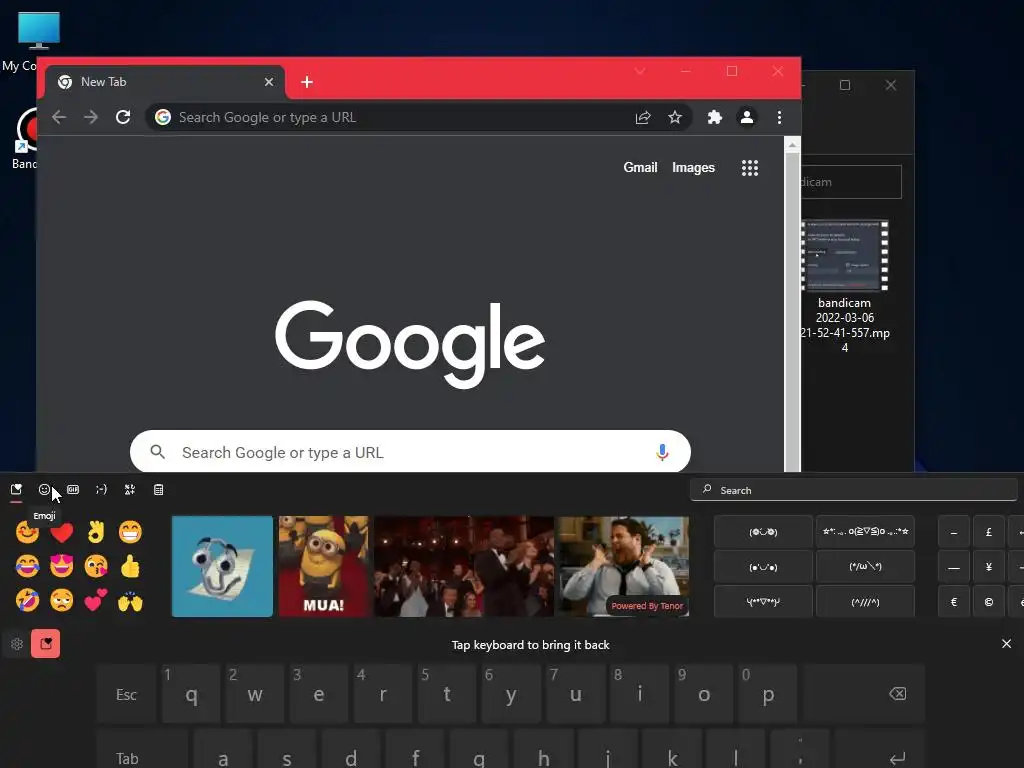The width and height of the screenshot is (1024, 768).
Task: Reload the Chrome page
Action: pos(123,117)
